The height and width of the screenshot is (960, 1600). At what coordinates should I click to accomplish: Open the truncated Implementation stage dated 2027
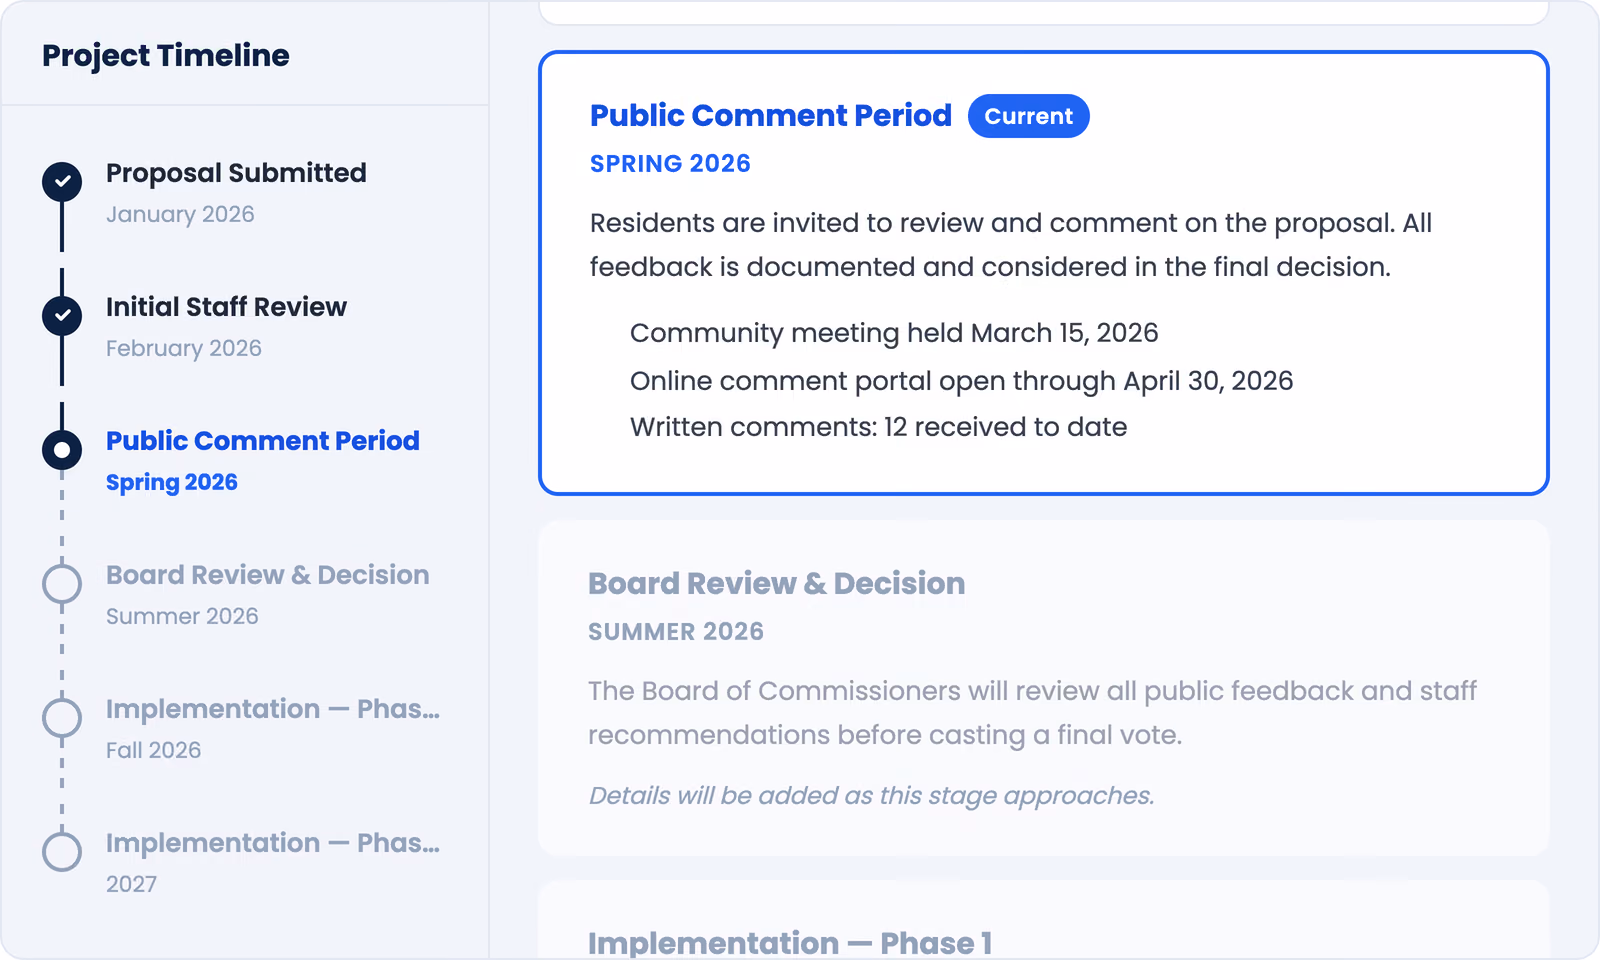(273, 843)
